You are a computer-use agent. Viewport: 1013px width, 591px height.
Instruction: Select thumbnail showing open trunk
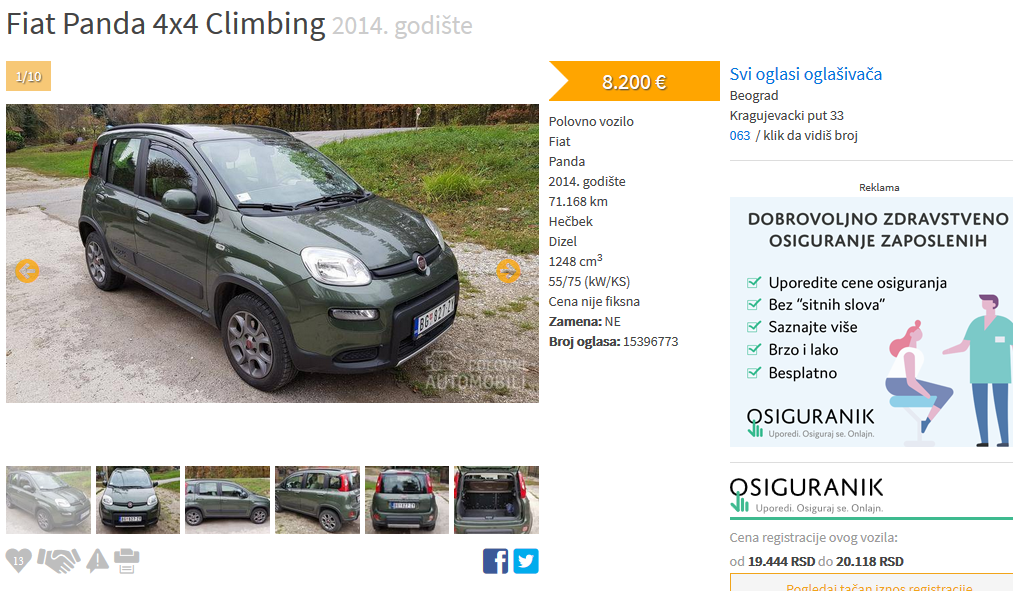point(496,500)
